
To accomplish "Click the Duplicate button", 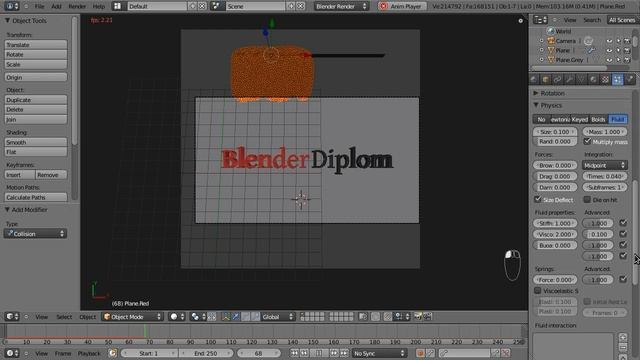I will click(36, 100).
